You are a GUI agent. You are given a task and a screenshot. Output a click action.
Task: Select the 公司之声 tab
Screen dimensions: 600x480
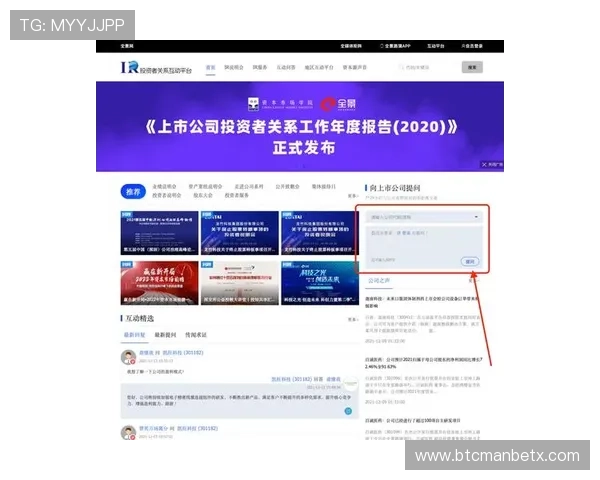click(379, 281)
